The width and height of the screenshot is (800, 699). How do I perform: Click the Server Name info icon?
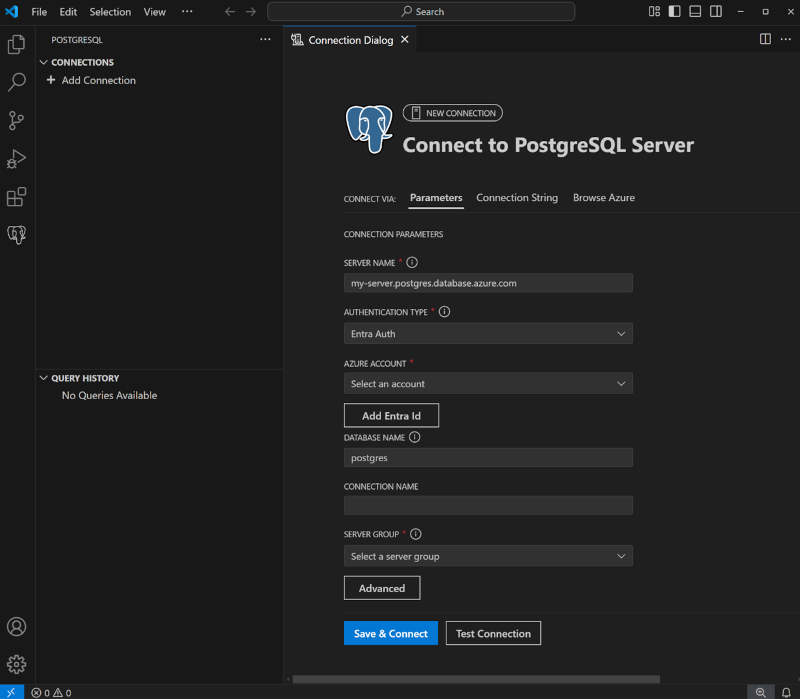click(x=412, y=262)
